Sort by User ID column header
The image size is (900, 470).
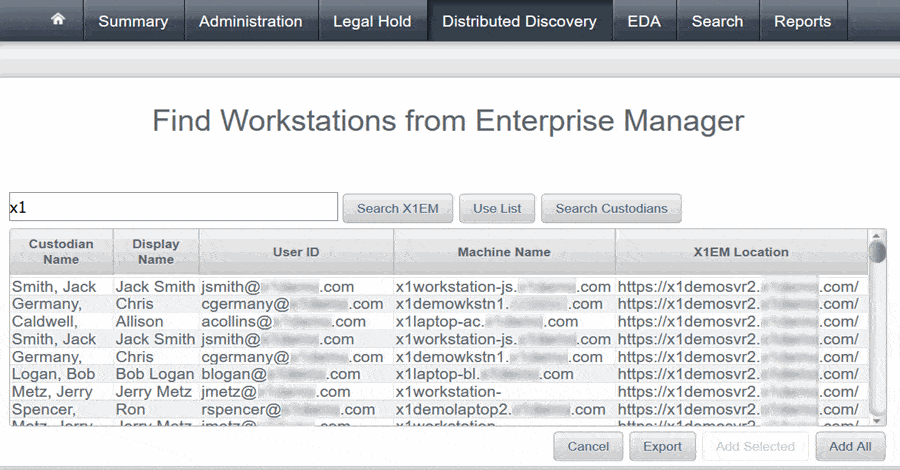(296, 251)
